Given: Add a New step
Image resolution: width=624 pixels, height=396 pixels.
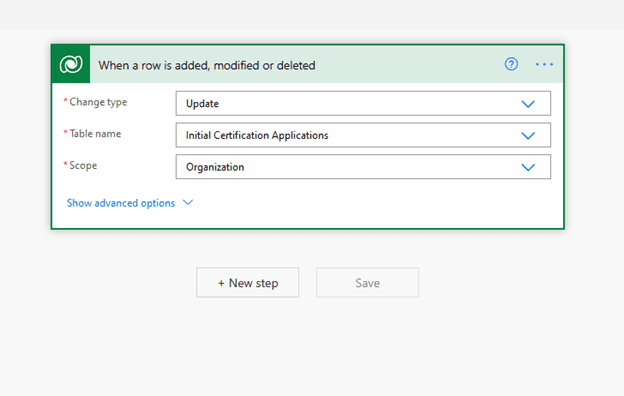Looking at the screenshot, I should 248,283.
